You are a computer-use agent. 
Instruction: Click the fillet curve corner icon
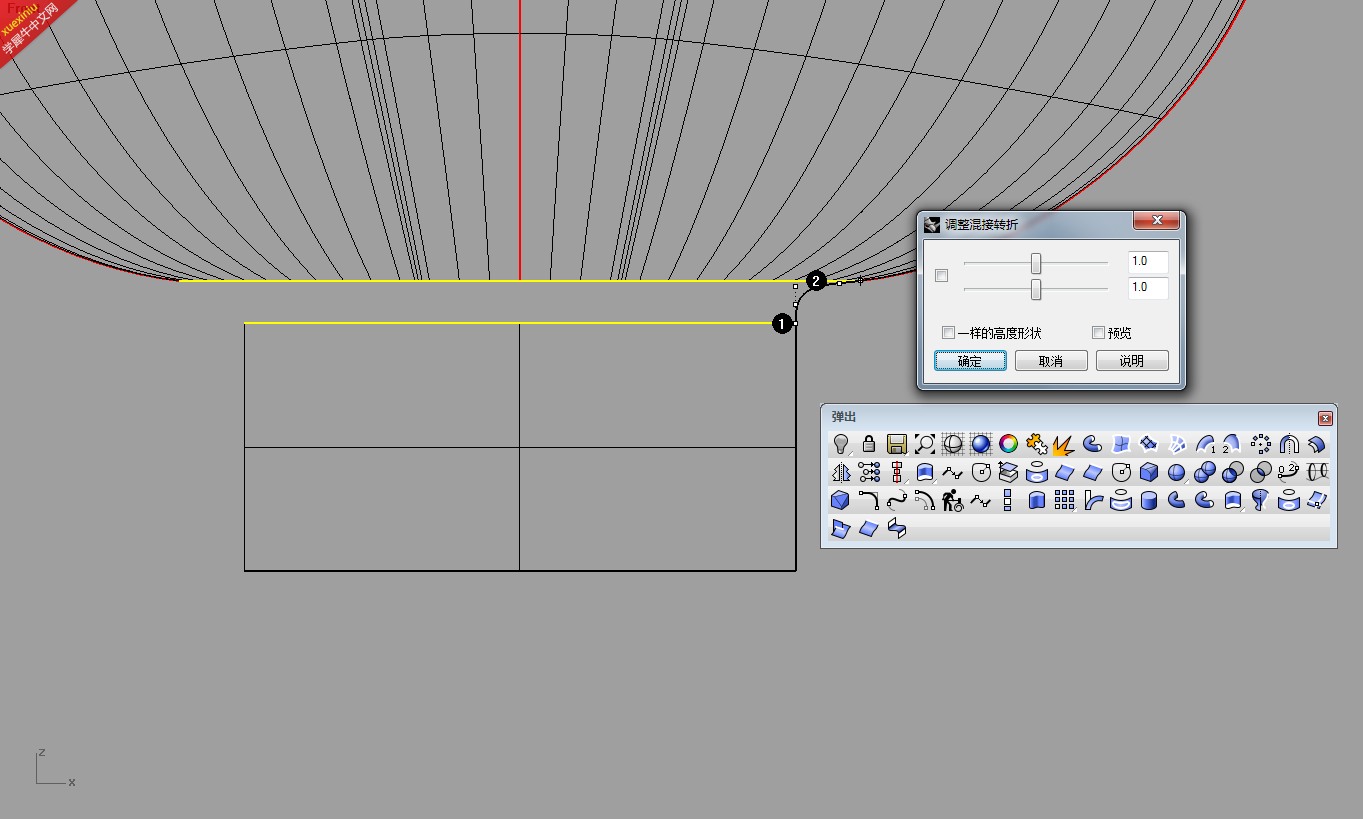[x=869, y=500]
